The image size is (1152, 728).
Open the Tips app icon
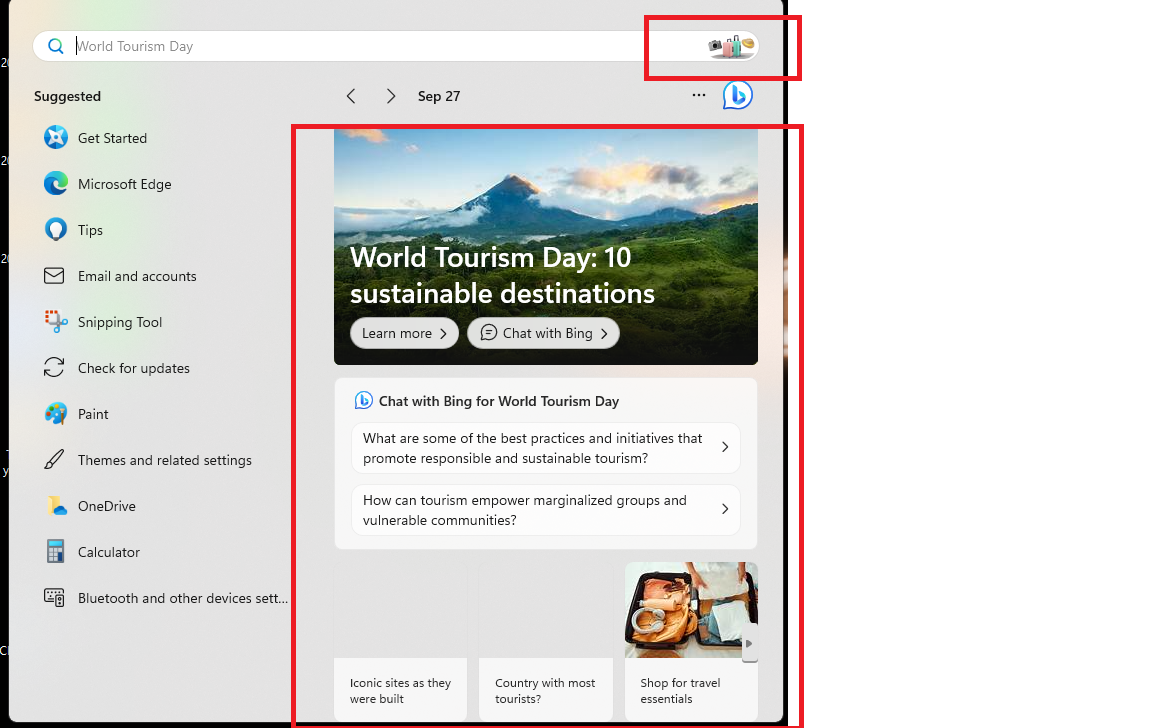coord(56,230)
